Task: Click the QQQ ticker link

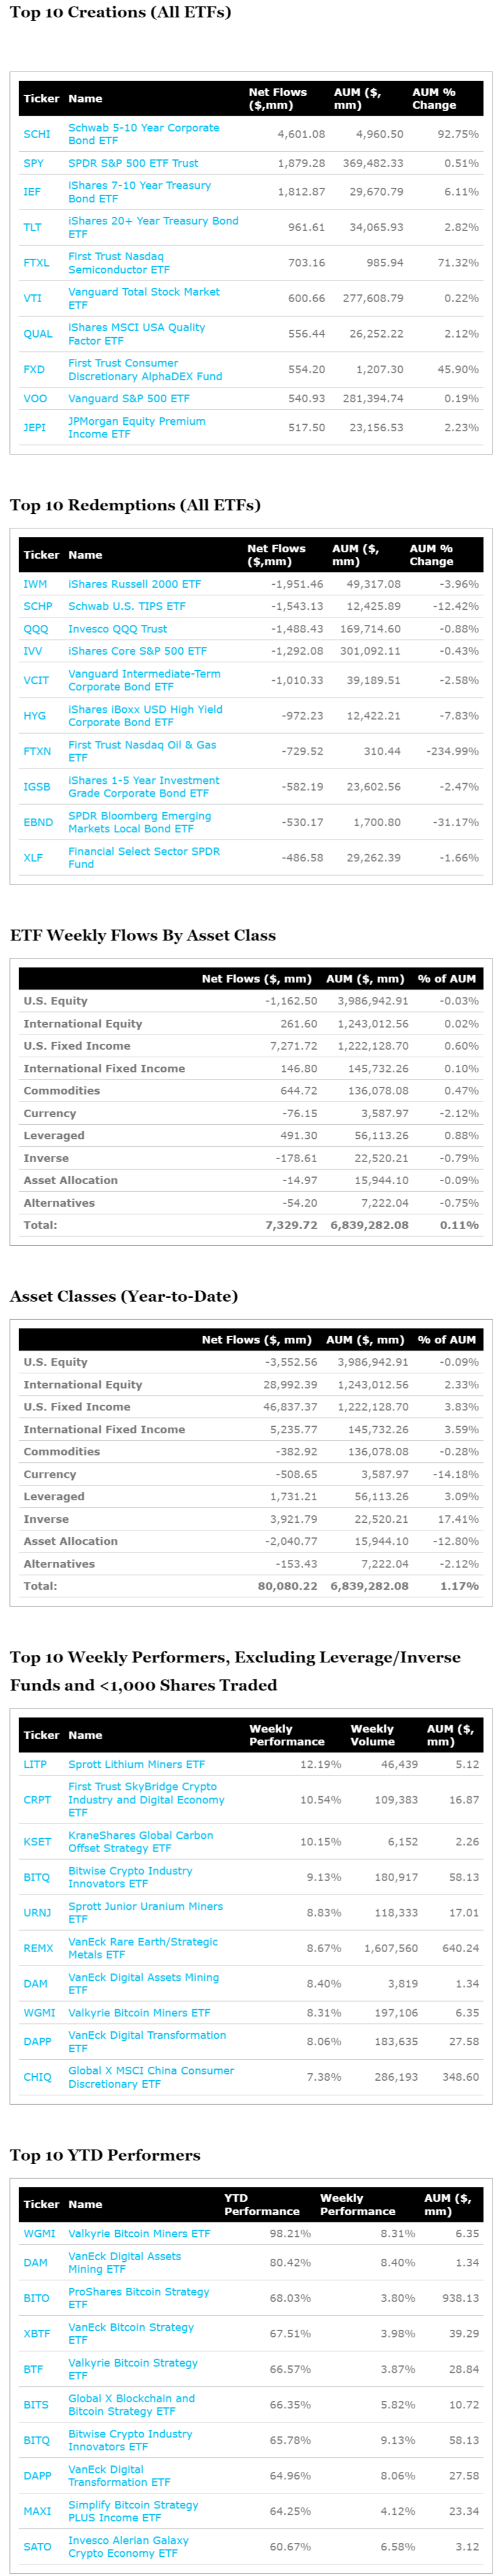Action: pyautogui.click(x=35, y=629)
